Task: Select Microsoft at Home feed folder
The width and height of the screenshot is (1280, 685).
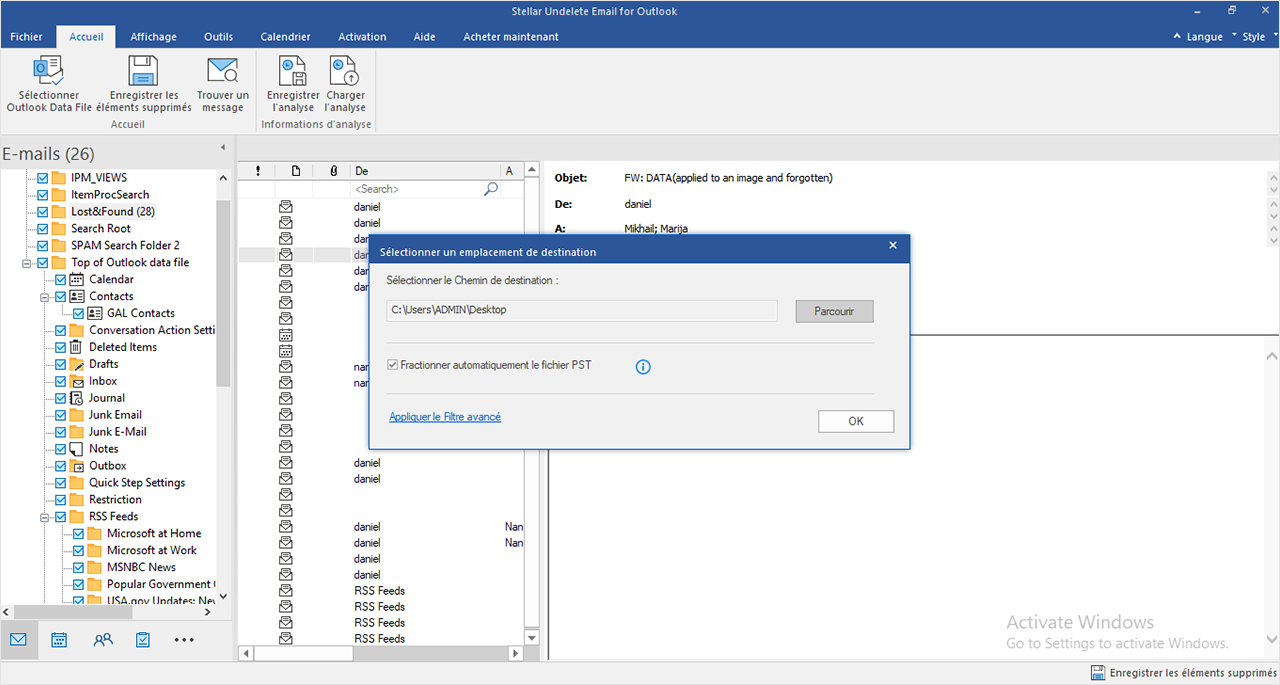Action: (154, 534)
